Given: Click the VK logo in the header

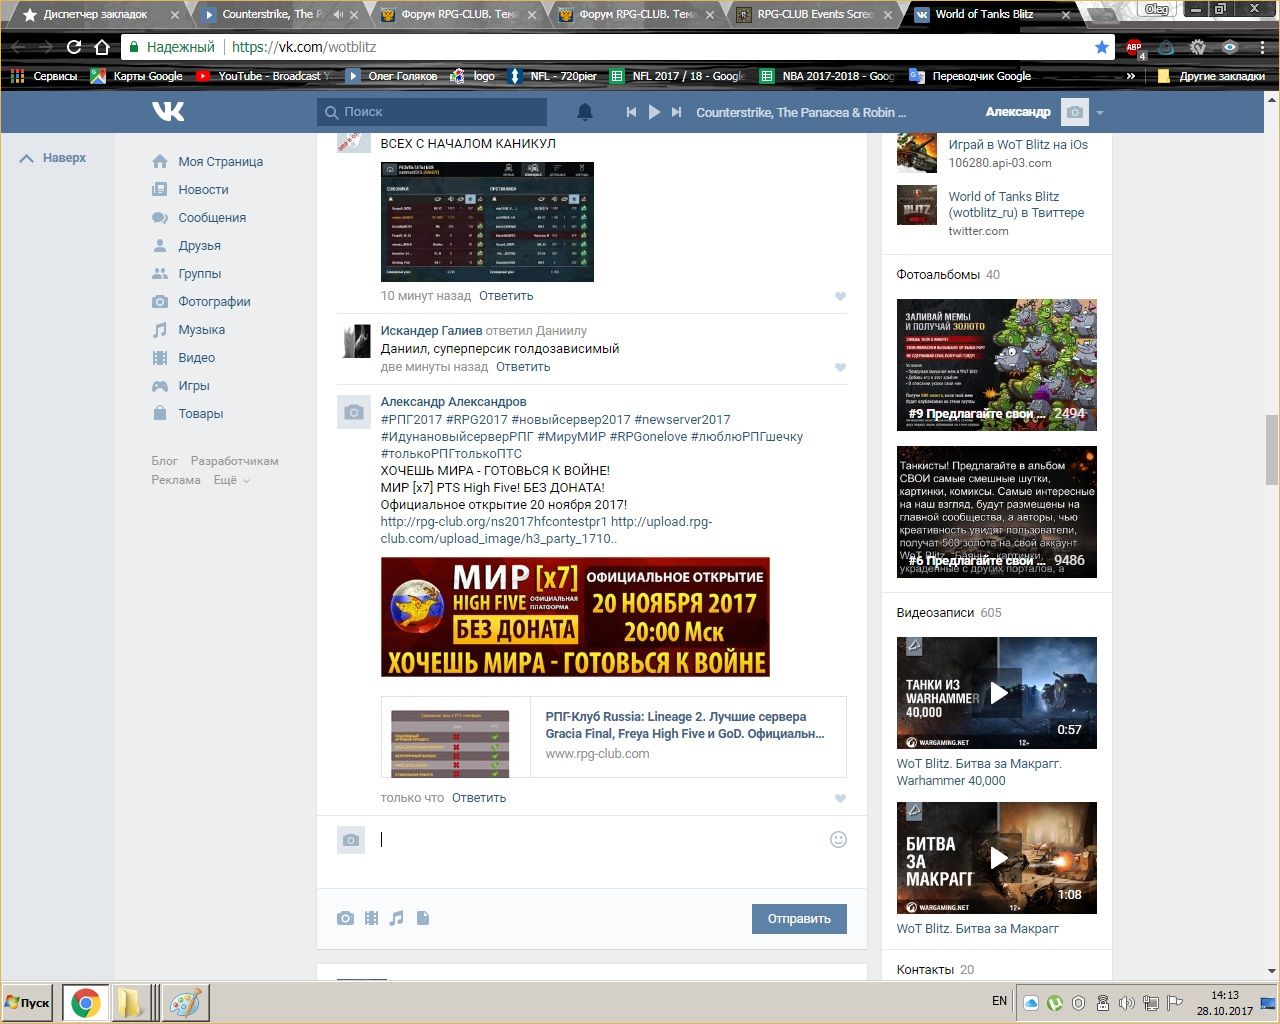Looking at the screenshot, I should (x=168, y=111).
